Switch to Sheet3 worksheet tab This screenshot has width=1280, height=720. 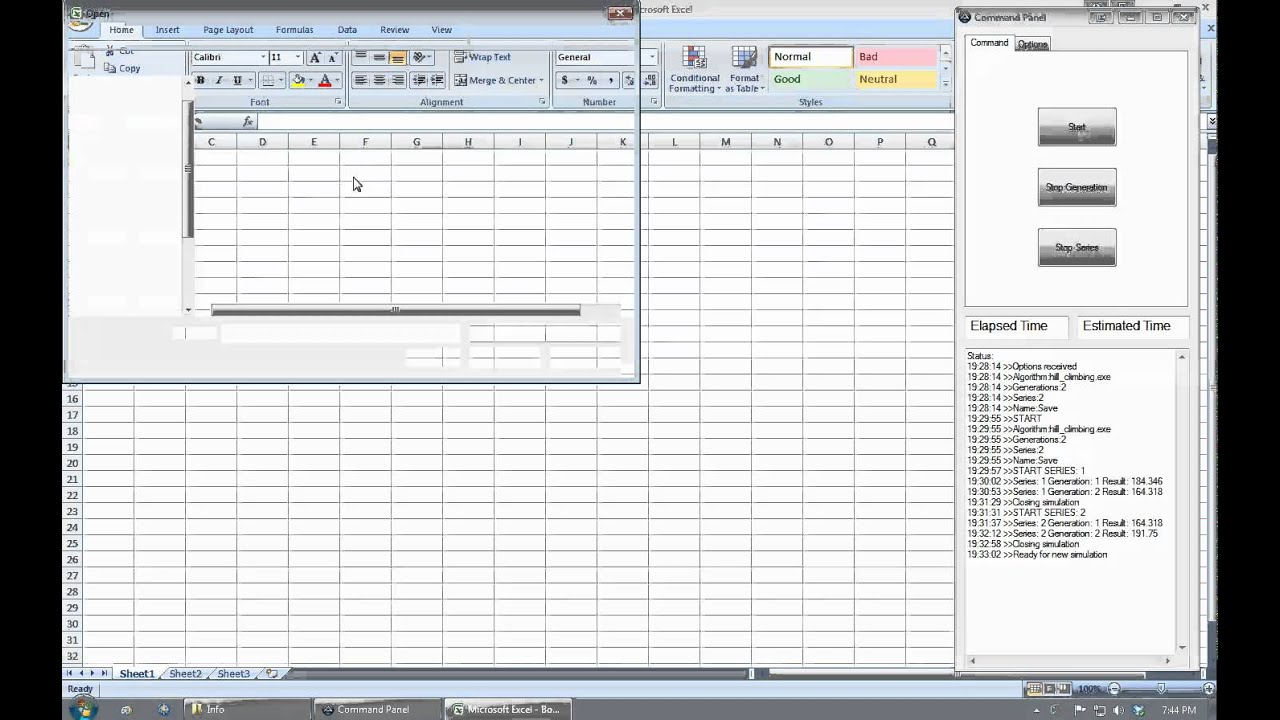pyautogui.click(x=233, y=674)
